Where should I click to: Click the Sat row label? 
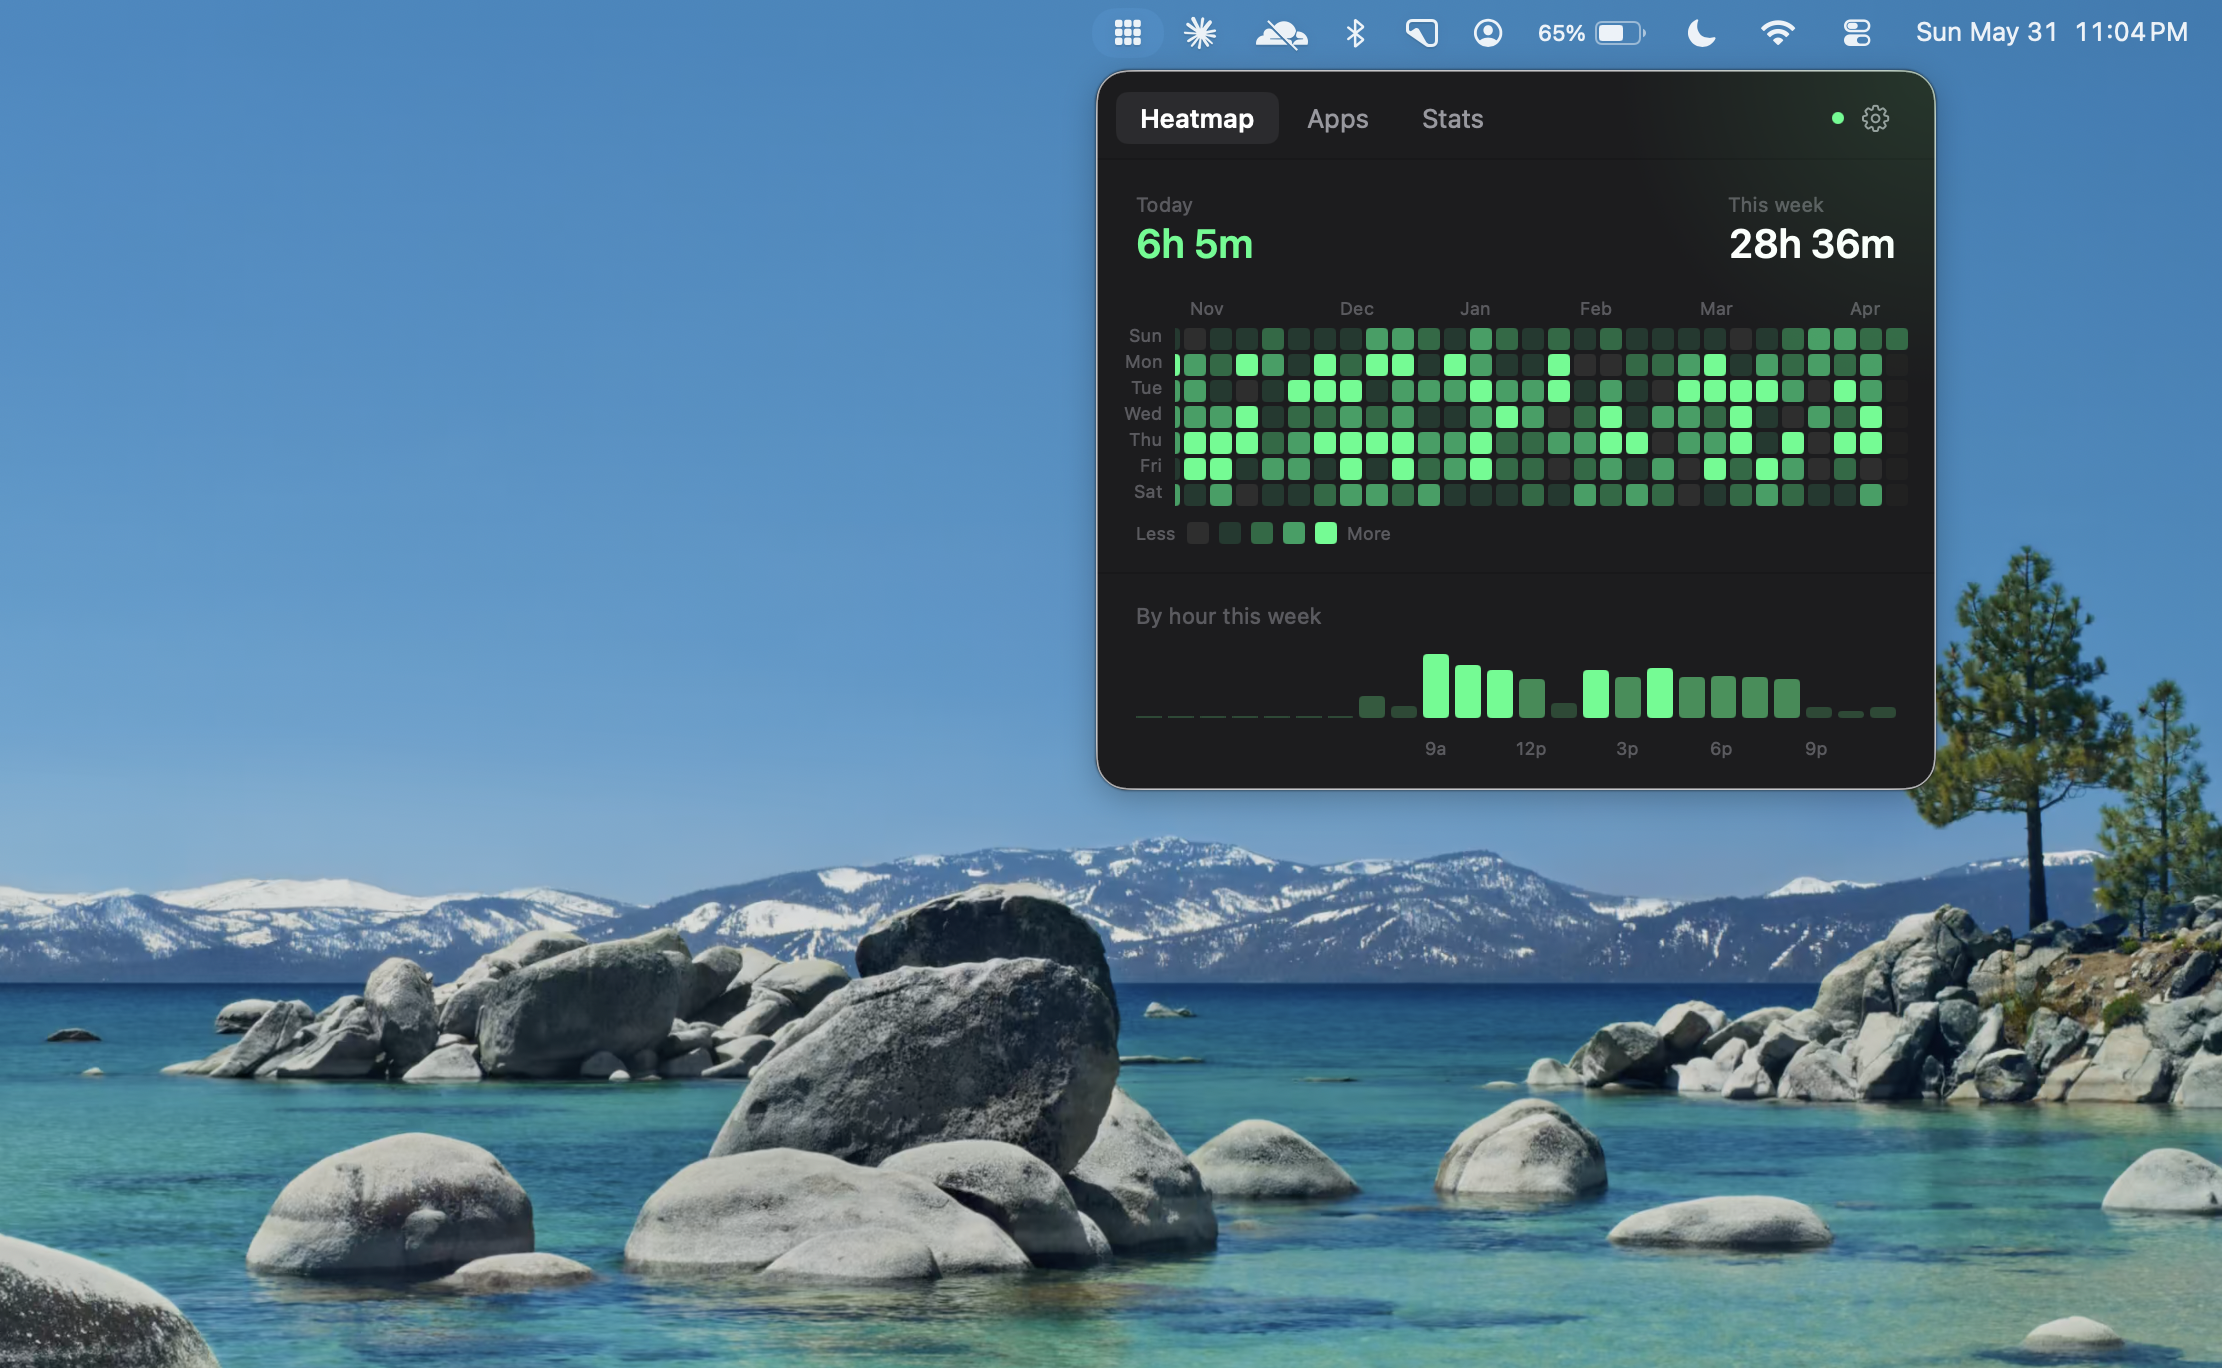pos(1147,491)
